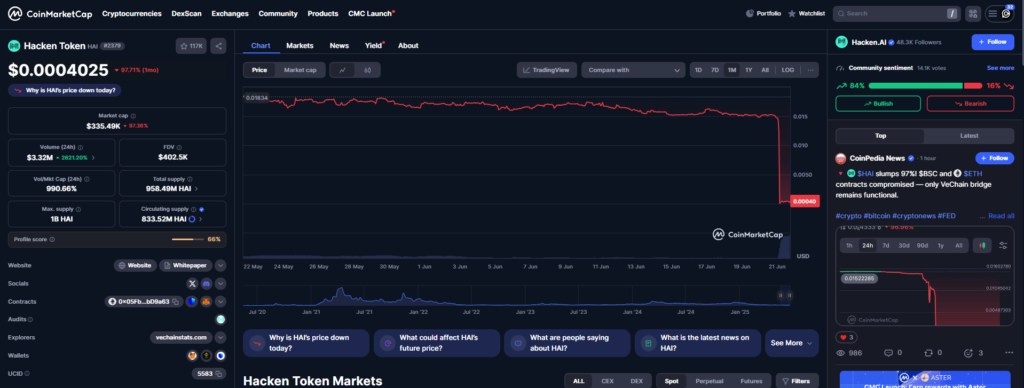Click the audit badge icon in Audits row
The height and width of the screenshot is (388, 1024).
click(221, 319)
